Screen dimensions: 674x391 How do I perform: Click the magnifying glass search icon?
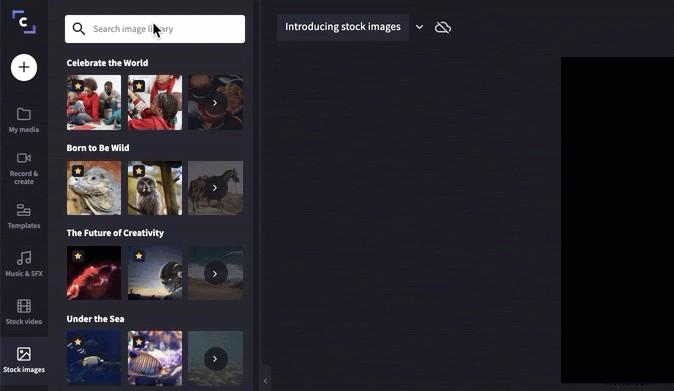(79, 29)
